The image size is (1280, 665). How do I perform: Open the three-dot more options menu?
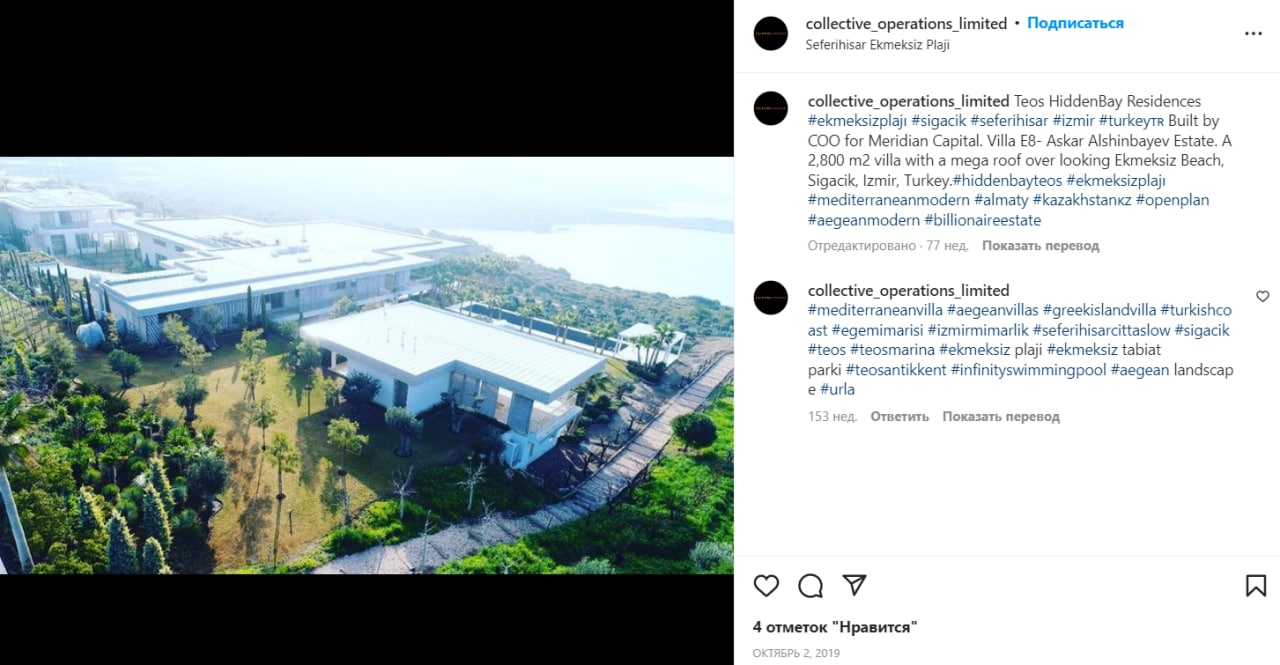click(x=1253, y=33)
